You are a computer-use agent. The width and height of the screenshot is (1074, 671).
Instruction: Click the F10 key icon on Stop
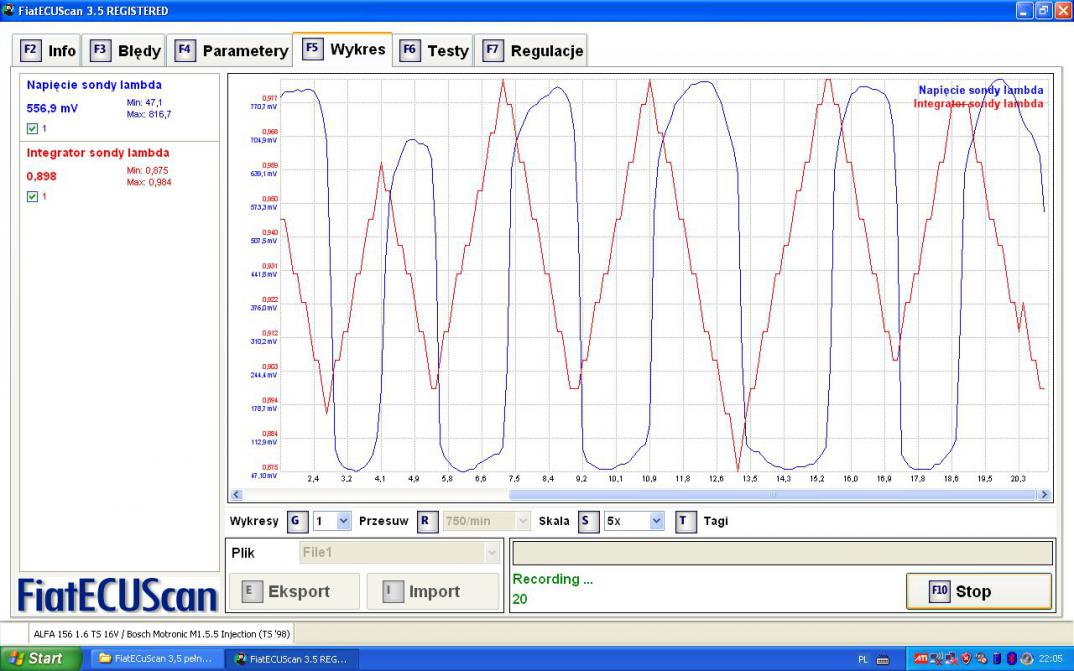[x=938, y=591]
